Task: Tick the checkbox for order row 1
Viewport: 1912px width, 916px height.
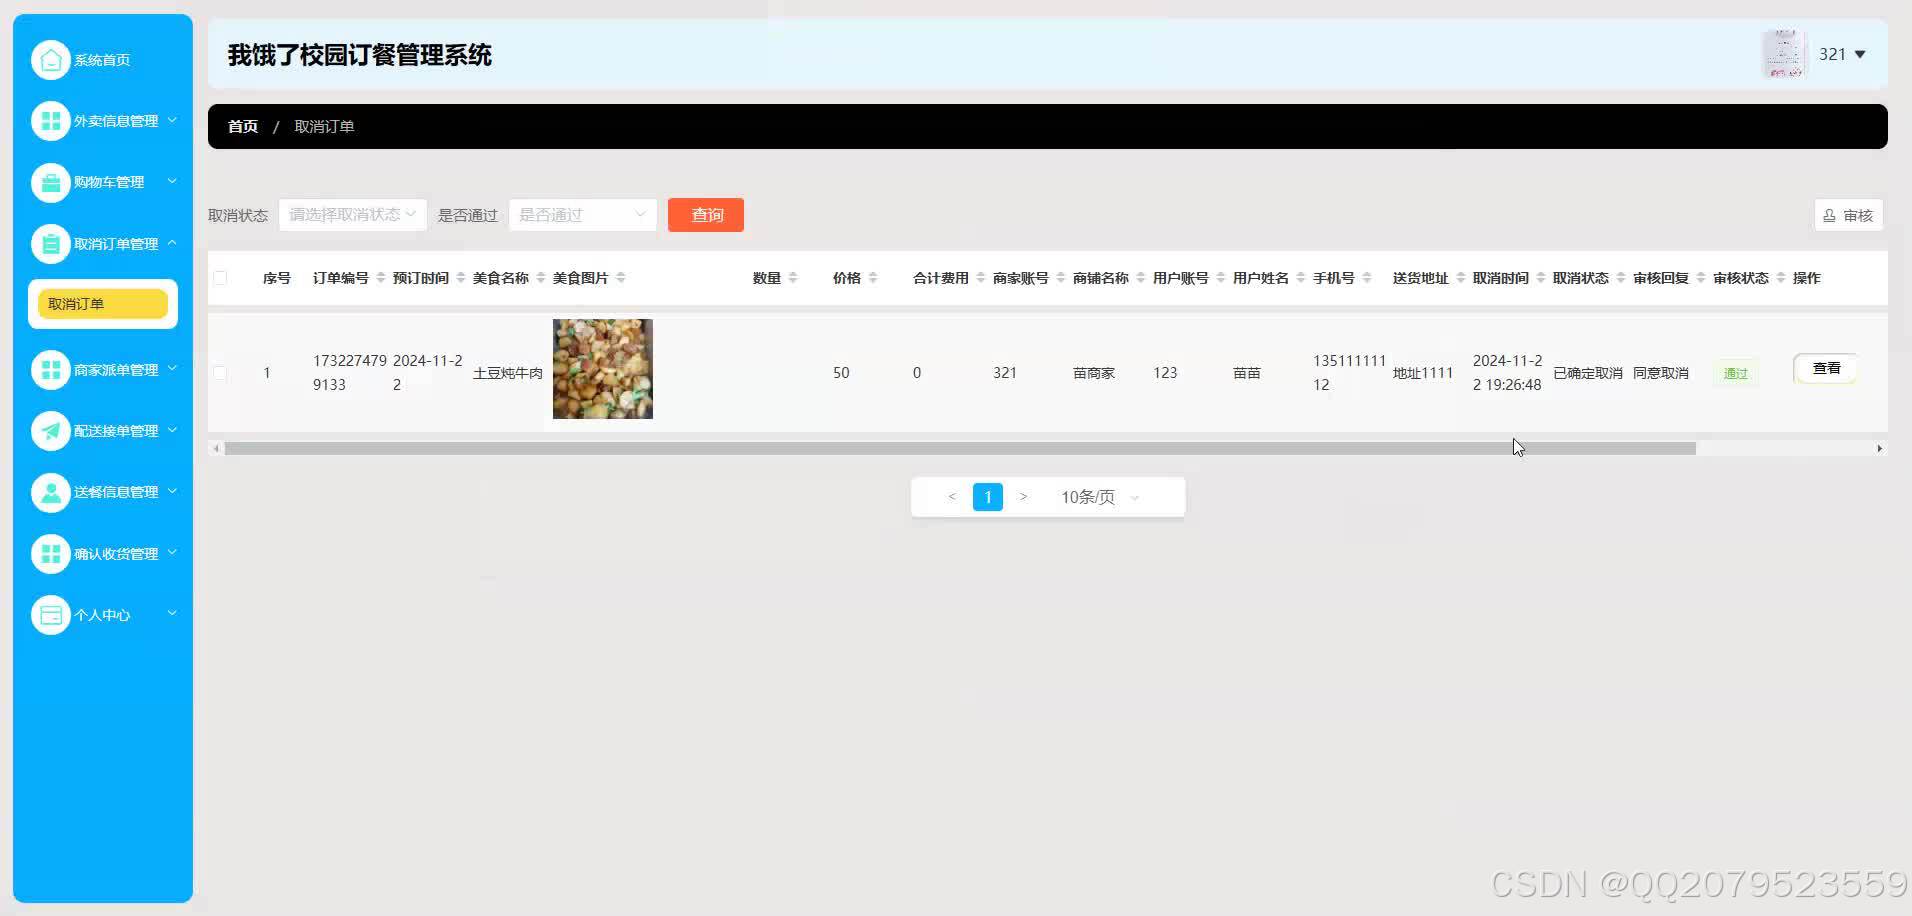Action: pyautogui.click(x=221, y=372)
